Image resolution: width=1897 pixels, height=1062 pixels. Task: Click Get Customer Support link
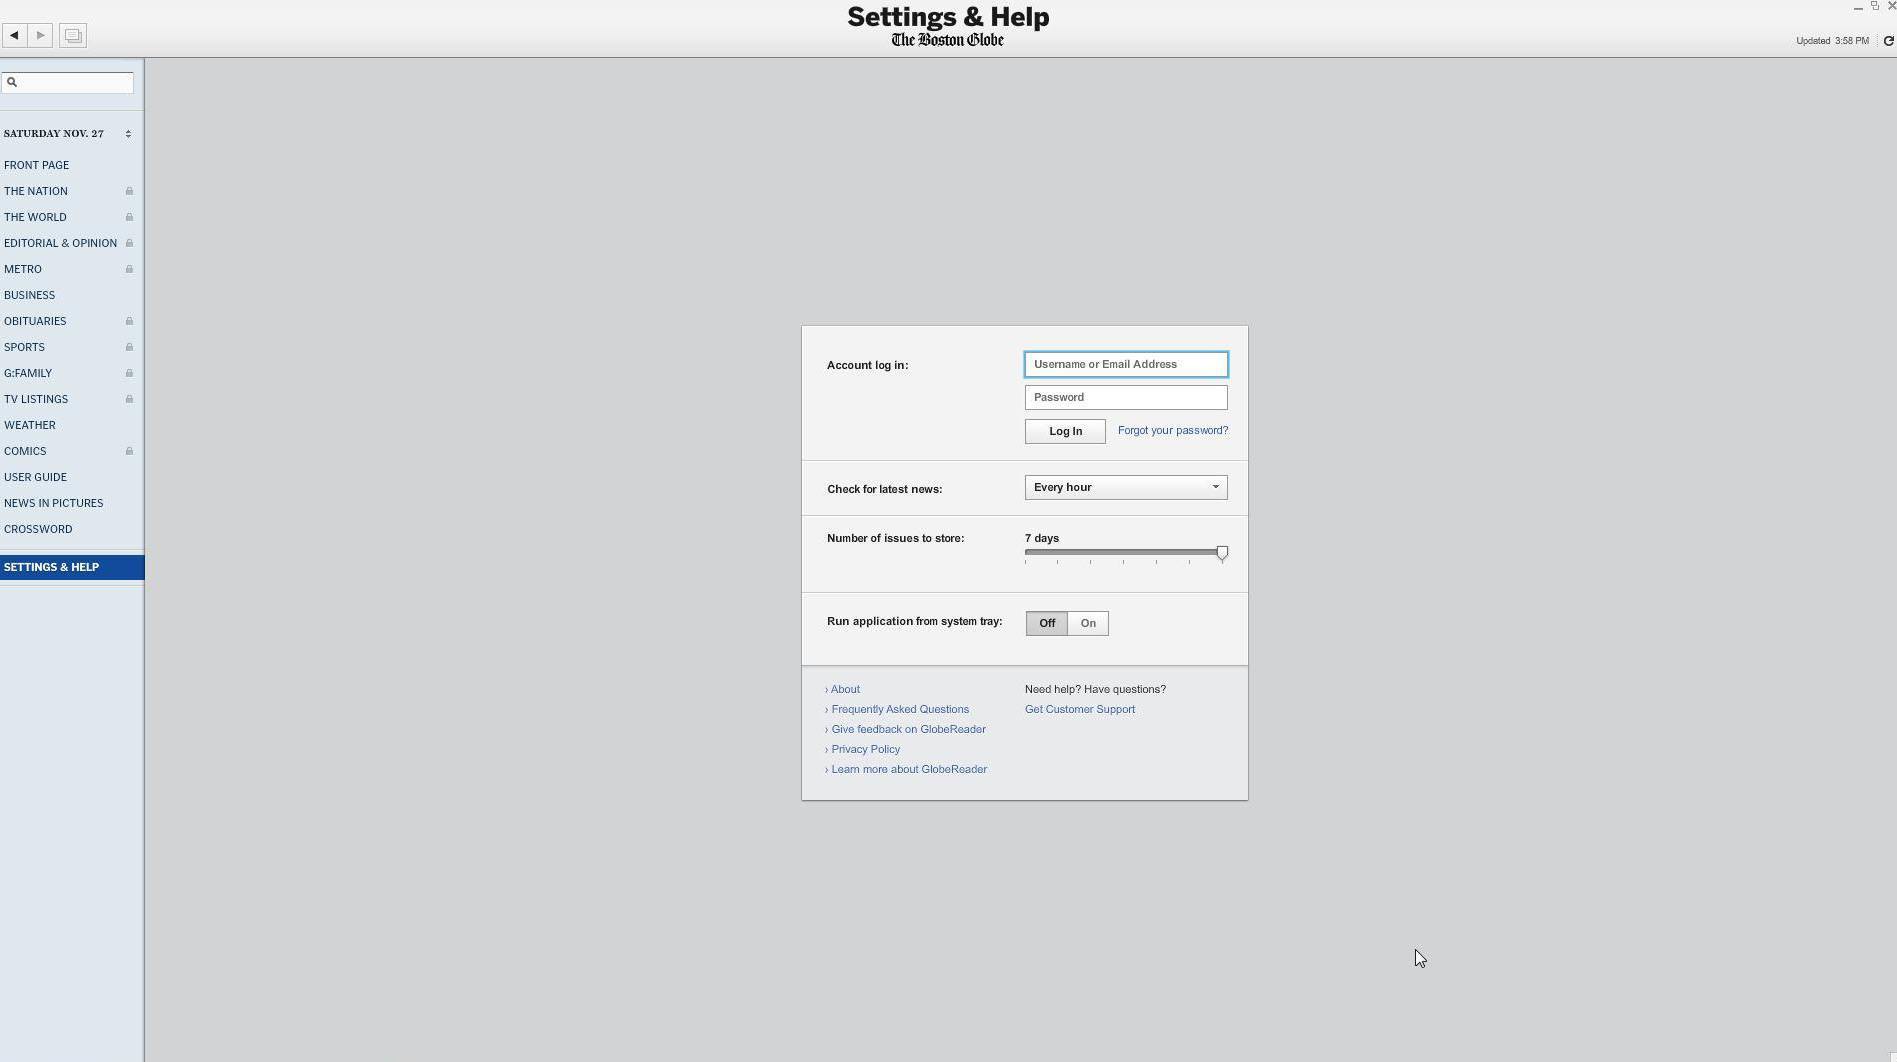pyautogui.click(x=1080, y=709)
